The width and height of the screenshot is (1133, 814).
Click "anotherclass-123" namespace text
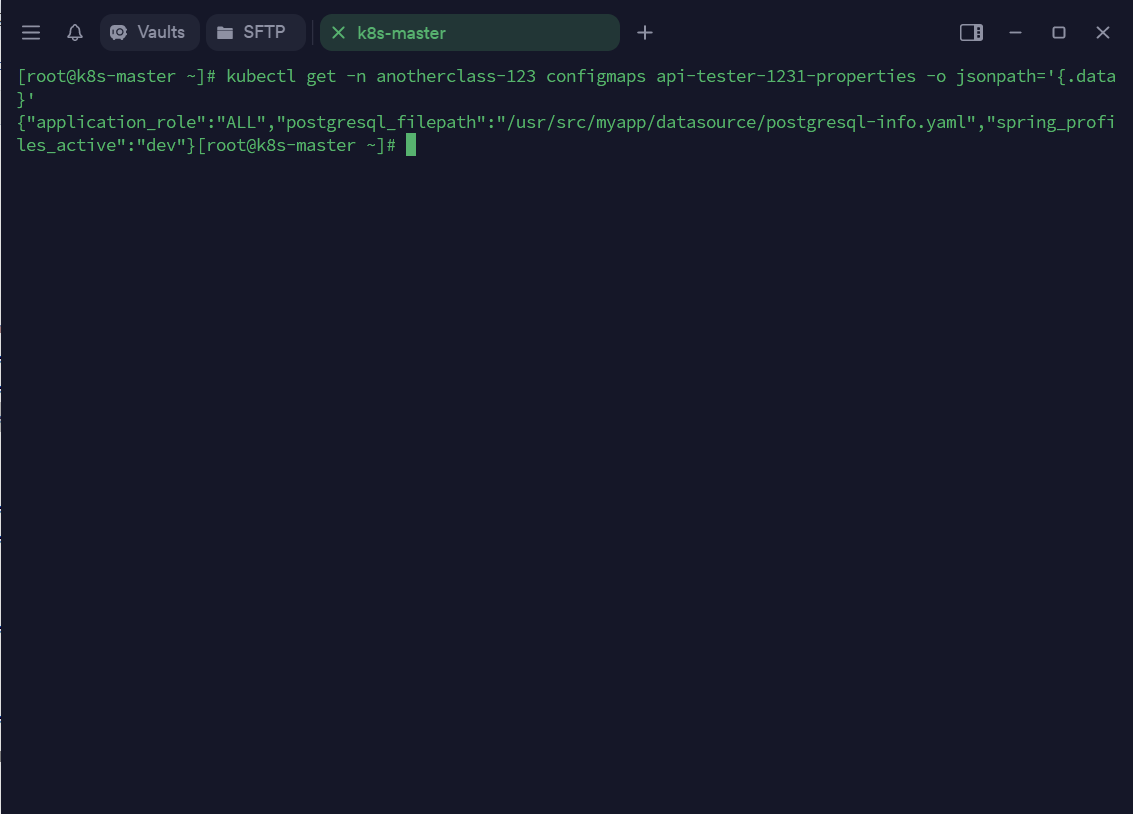click(x=456, y=76)
